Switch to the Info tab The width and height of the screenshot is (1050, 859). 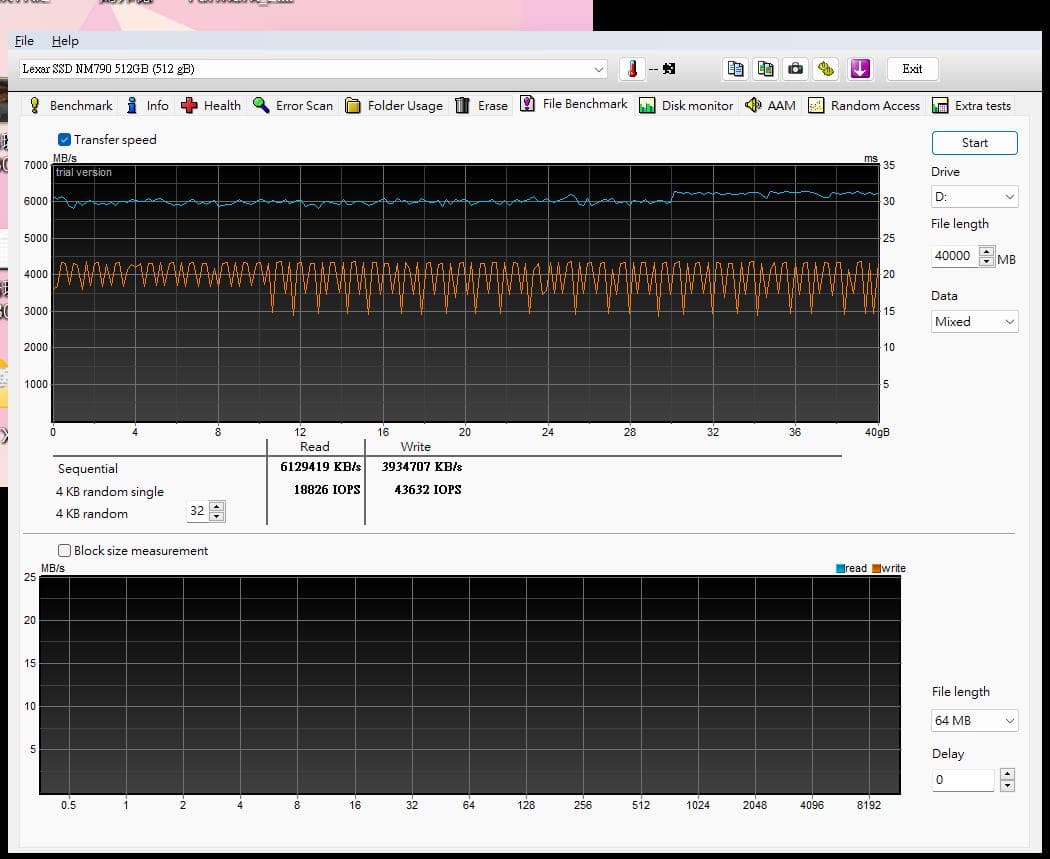(x=147, y=105)
